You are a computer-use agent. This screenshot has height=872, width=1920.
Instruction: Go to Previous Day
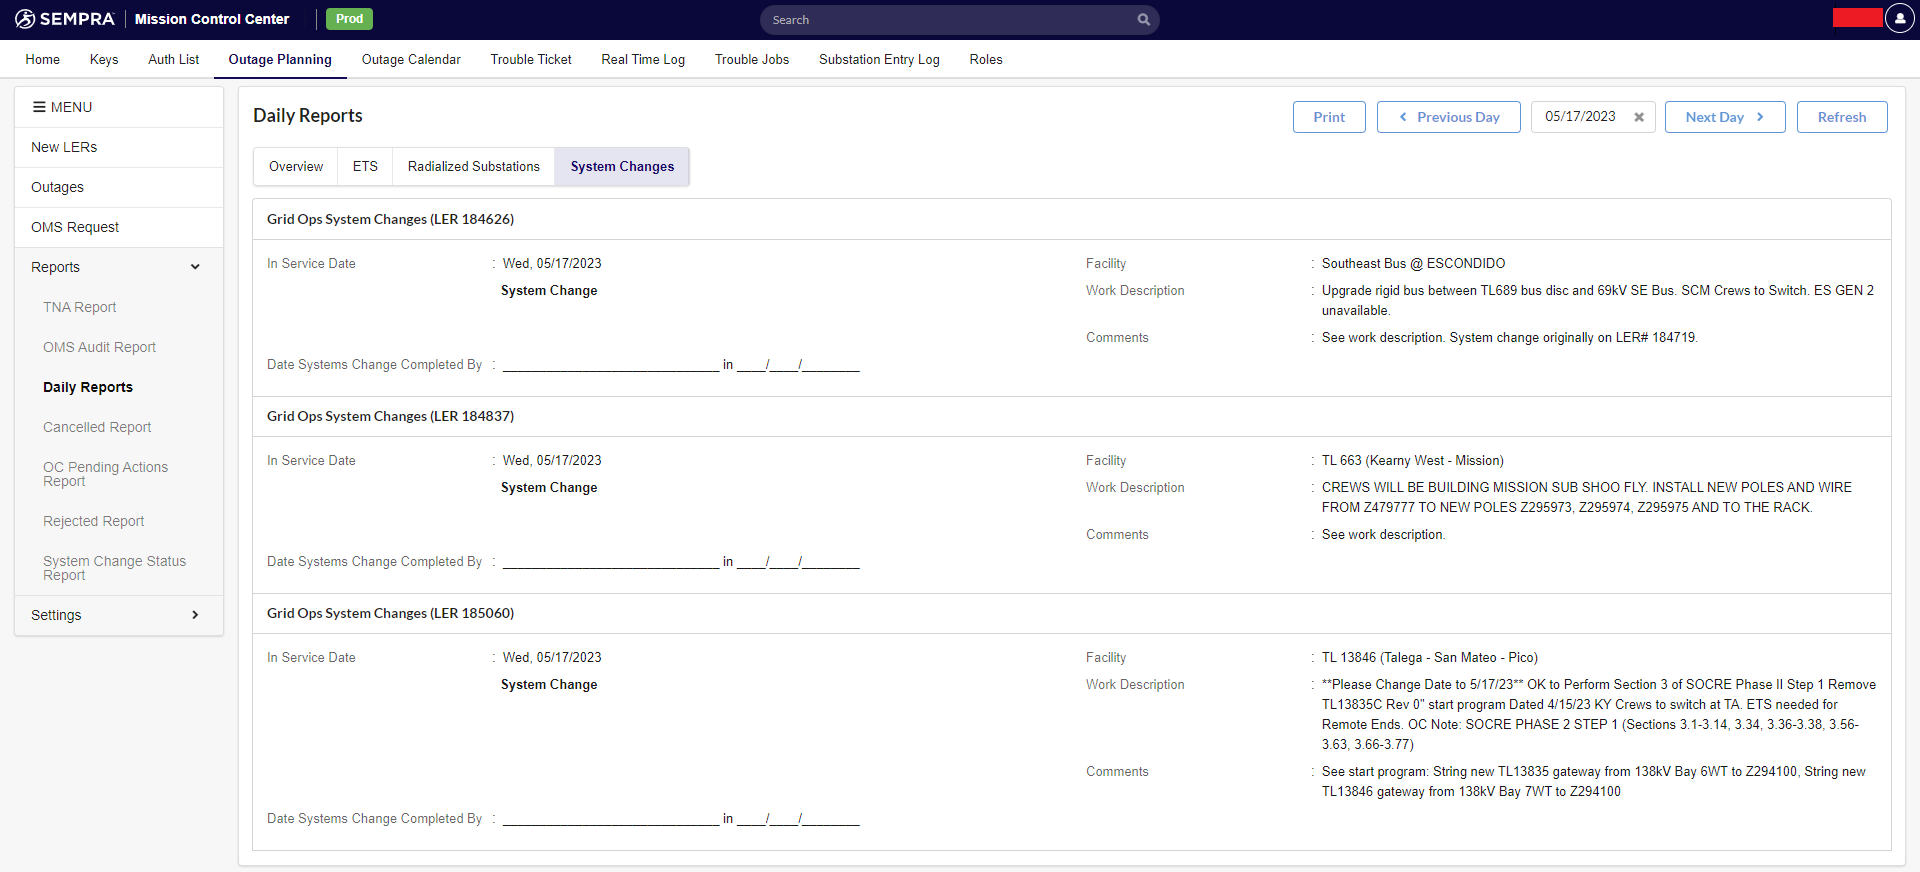point(1448,117)
